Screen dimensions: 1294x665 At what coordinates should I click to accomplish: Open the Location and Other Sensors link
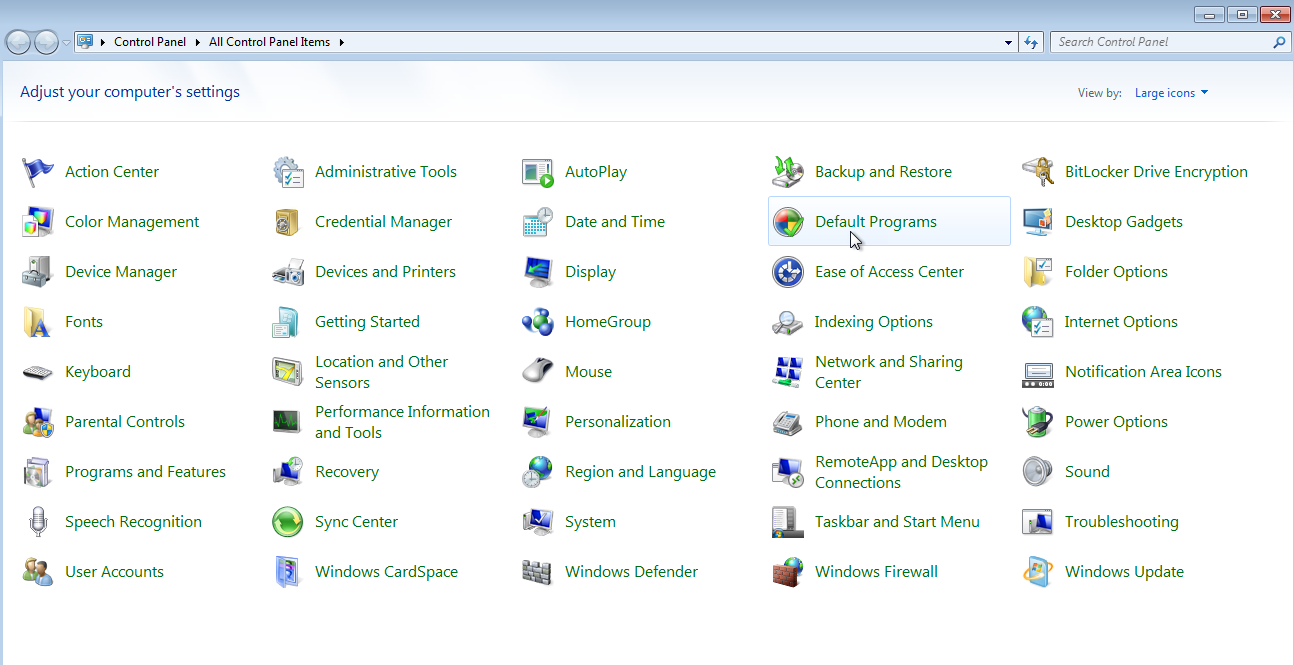(381, 372)
